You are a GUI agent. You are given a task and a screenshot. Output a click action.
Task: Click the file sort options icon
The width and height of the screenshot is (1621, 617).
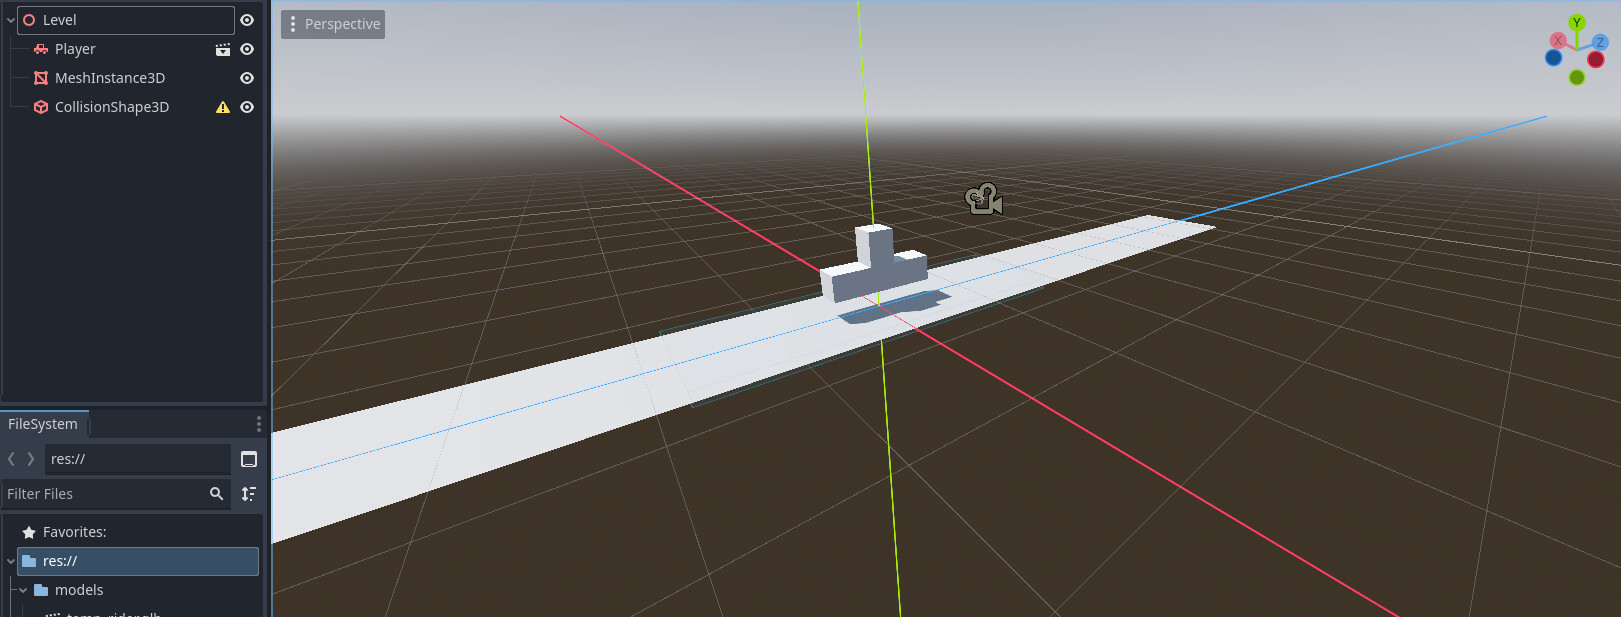pyautogui.click(x=249, y=494)
